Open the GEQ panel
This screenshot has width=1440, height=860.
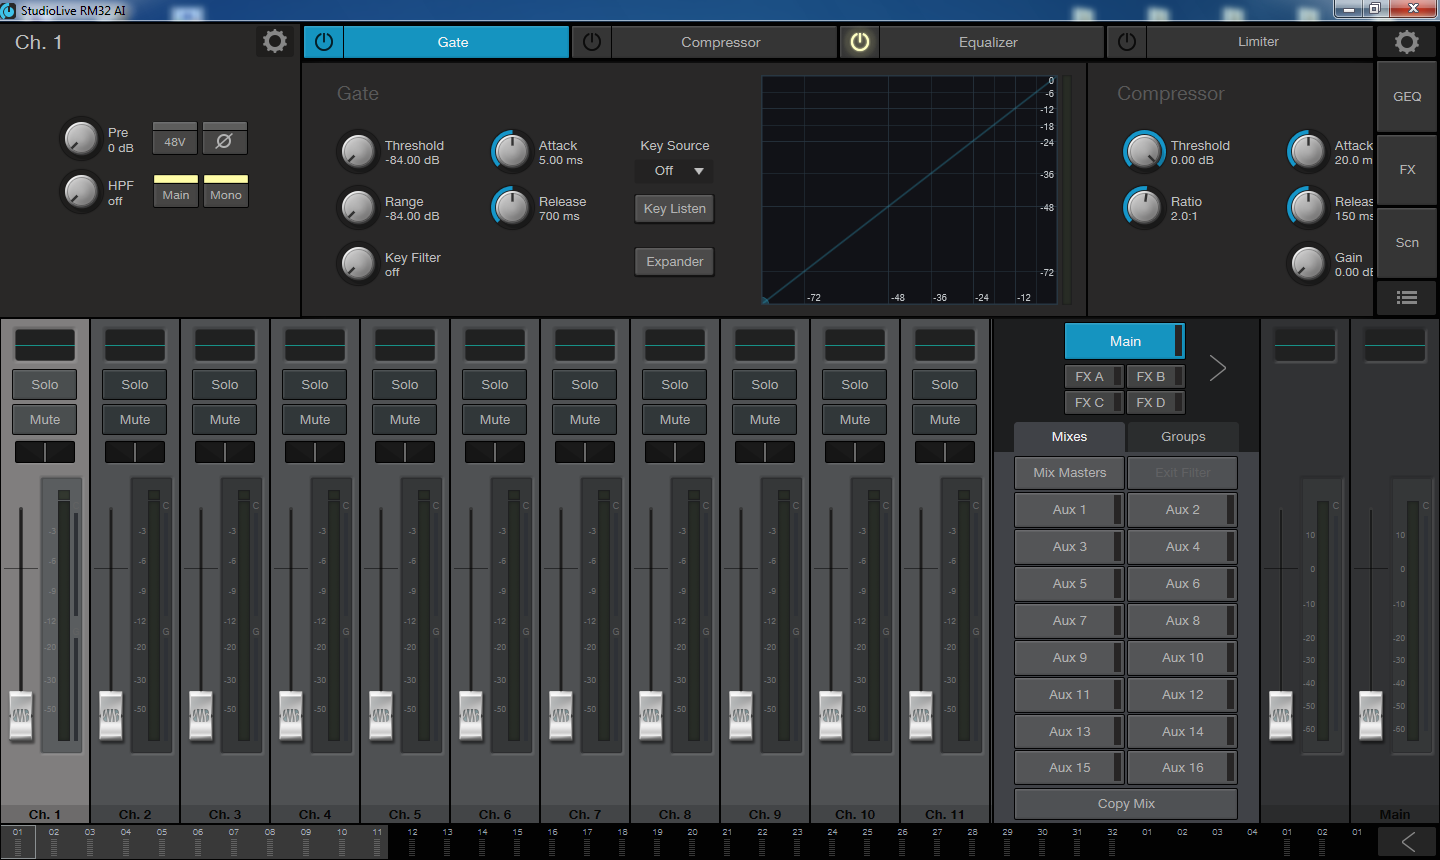1407,97
